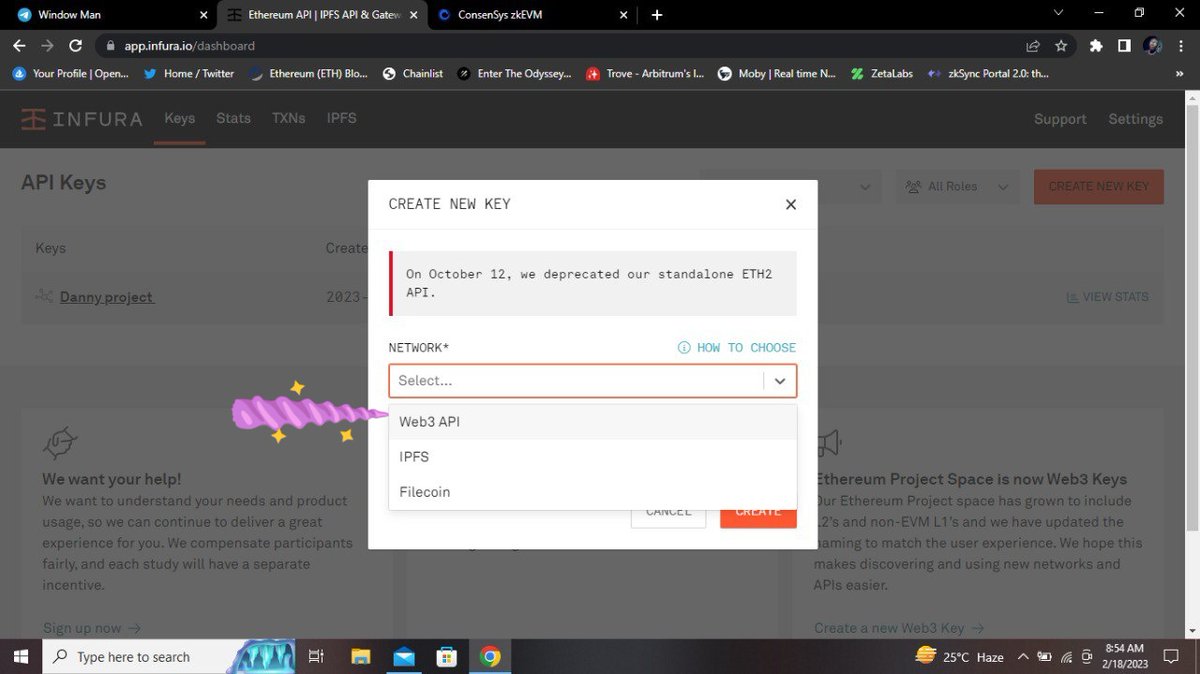Viewport: 1200px width, 674px height.
Task: Bookmark this page with the star icon
Action: [1061, 46]
